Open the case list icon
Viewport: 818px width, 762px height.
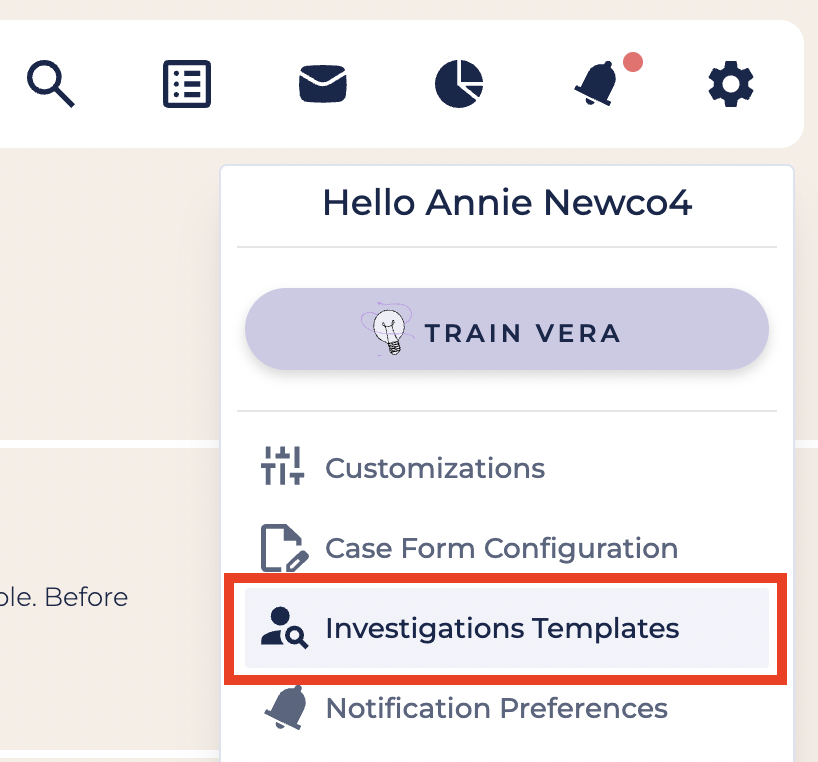pos(187,84)
